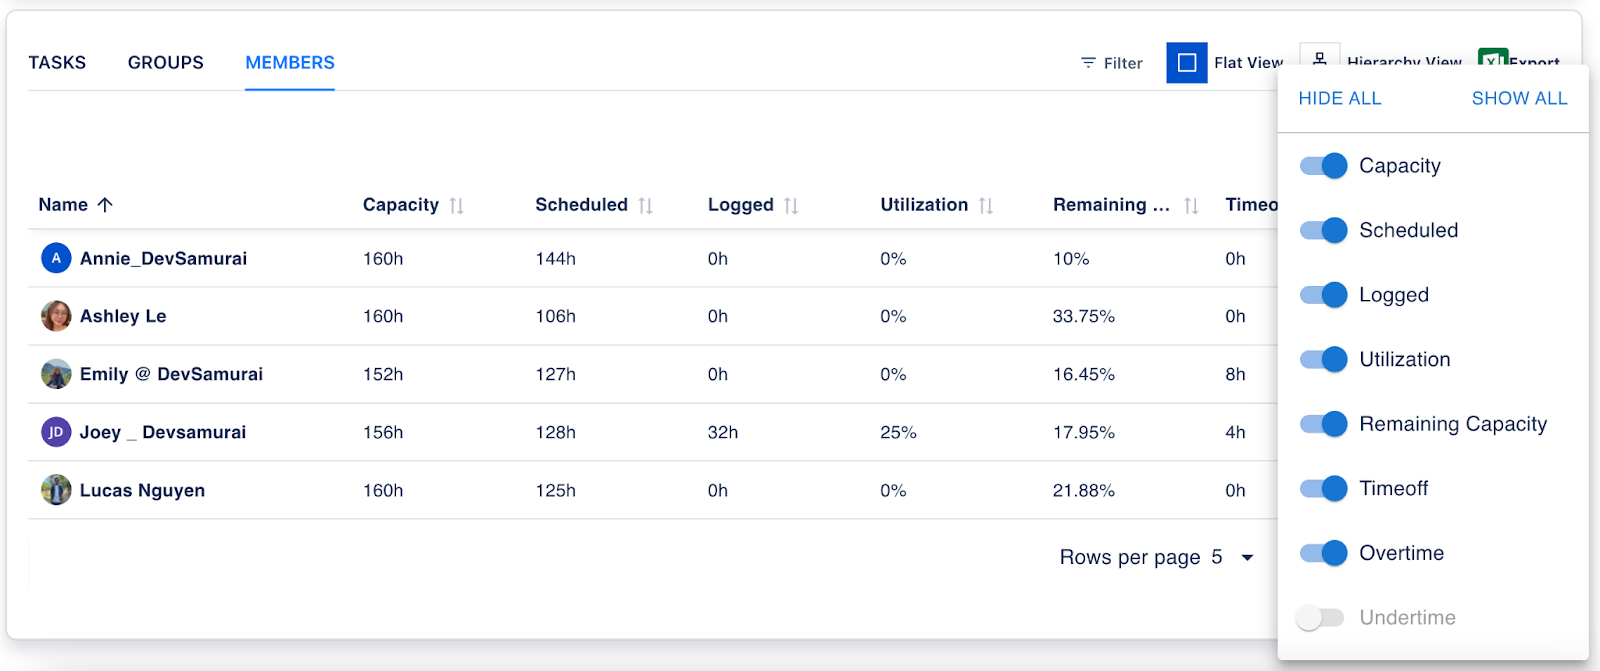Click the Filter lines icon
Screen dimensions: 1600x671
tap(1088, 63)
